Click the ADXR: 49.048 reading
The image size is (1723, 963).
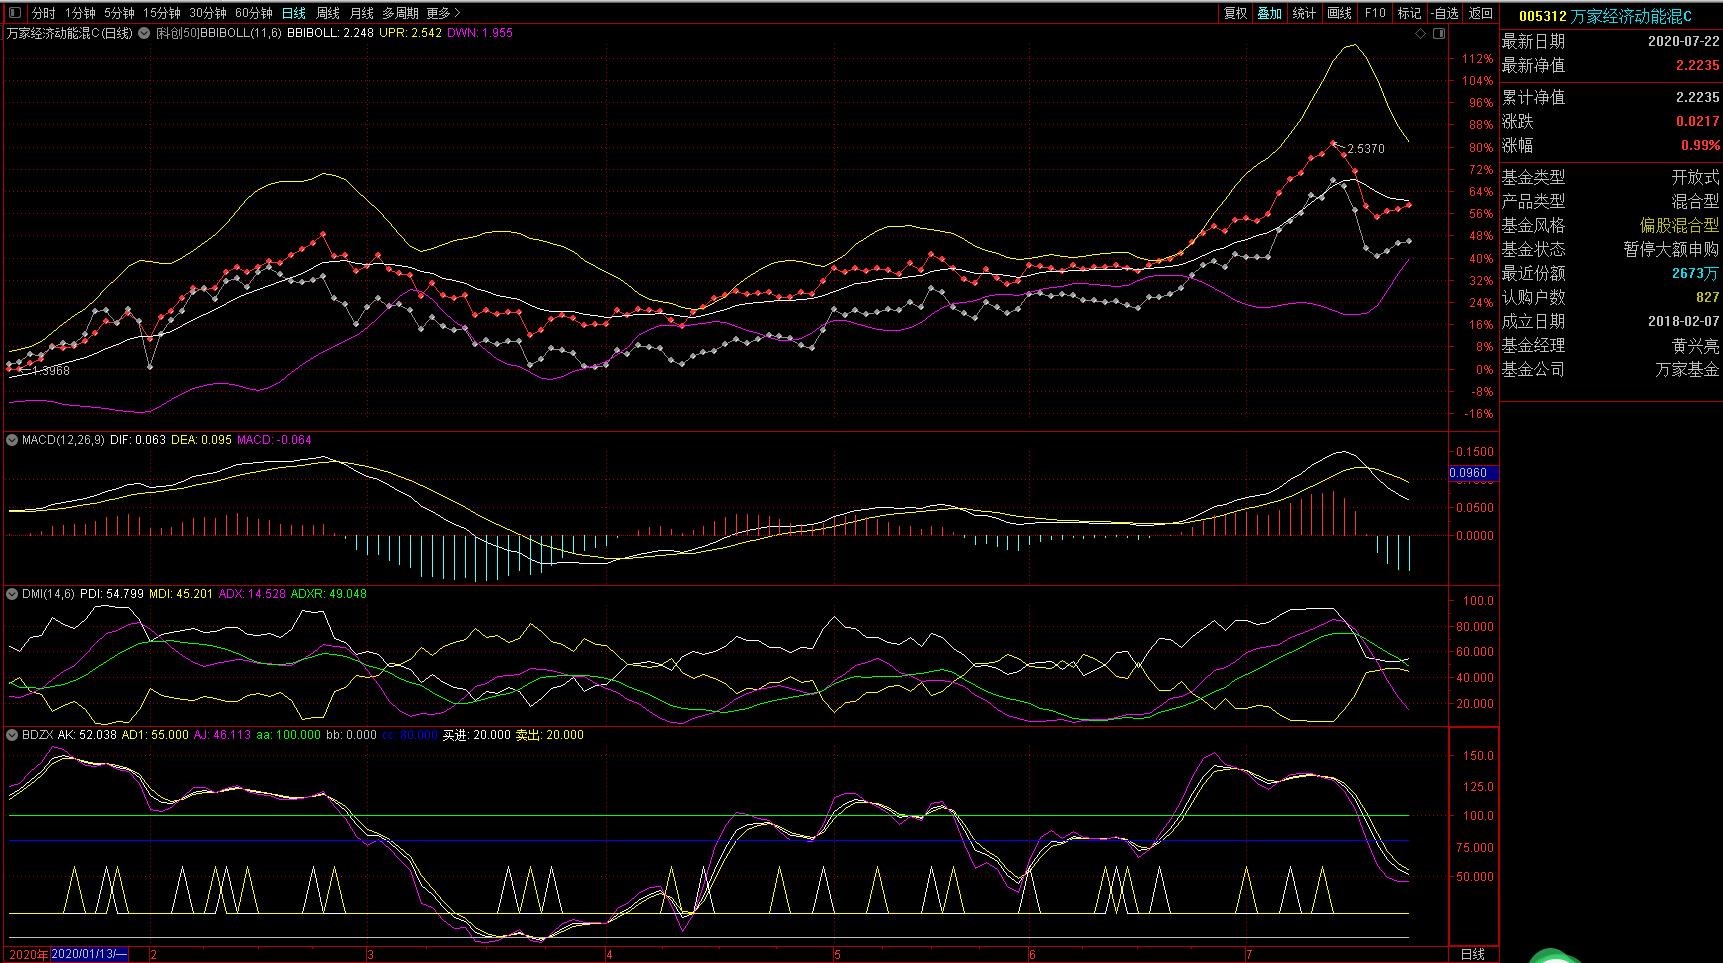(328, 594)
